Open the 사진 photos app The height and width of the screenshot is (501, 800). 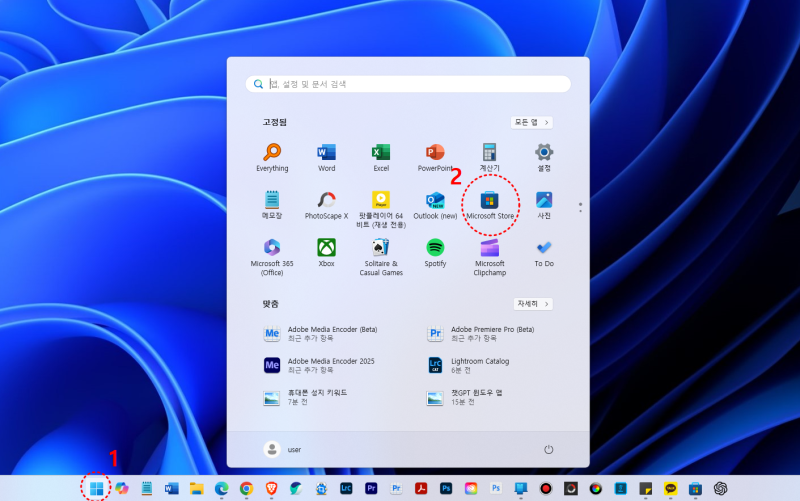544,205
